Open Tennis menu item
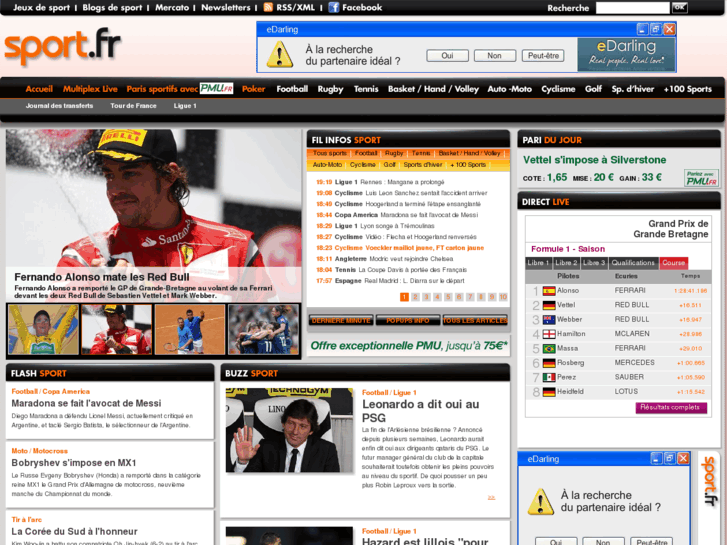 click(x=366, y=89)
